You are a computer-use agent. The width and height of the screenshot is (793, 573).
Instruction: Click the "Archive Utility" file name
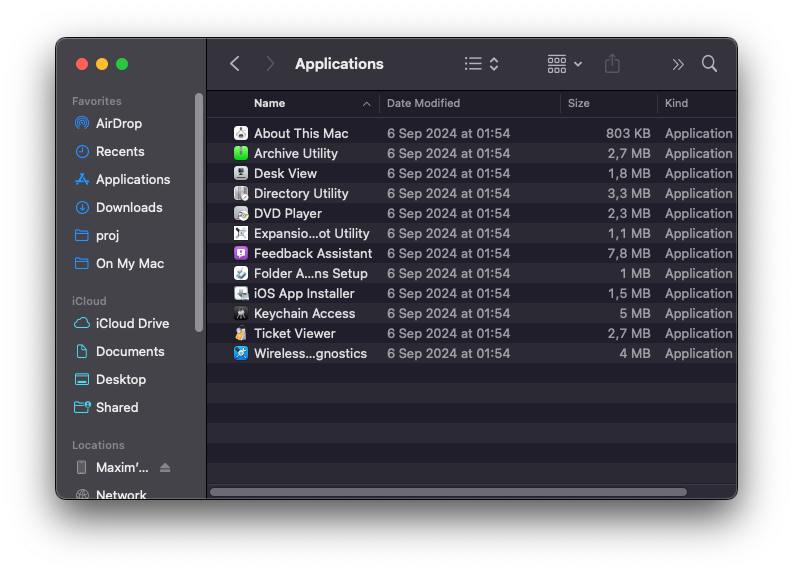coord(296,153)
